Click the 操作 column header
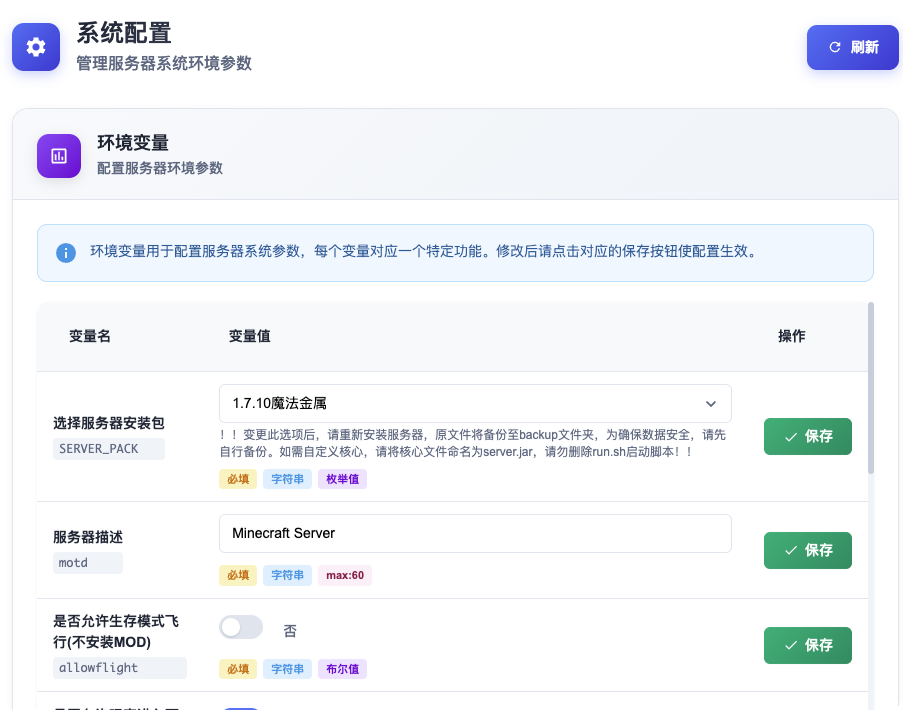This screenshot has width=903, height=710. point(791,336)
